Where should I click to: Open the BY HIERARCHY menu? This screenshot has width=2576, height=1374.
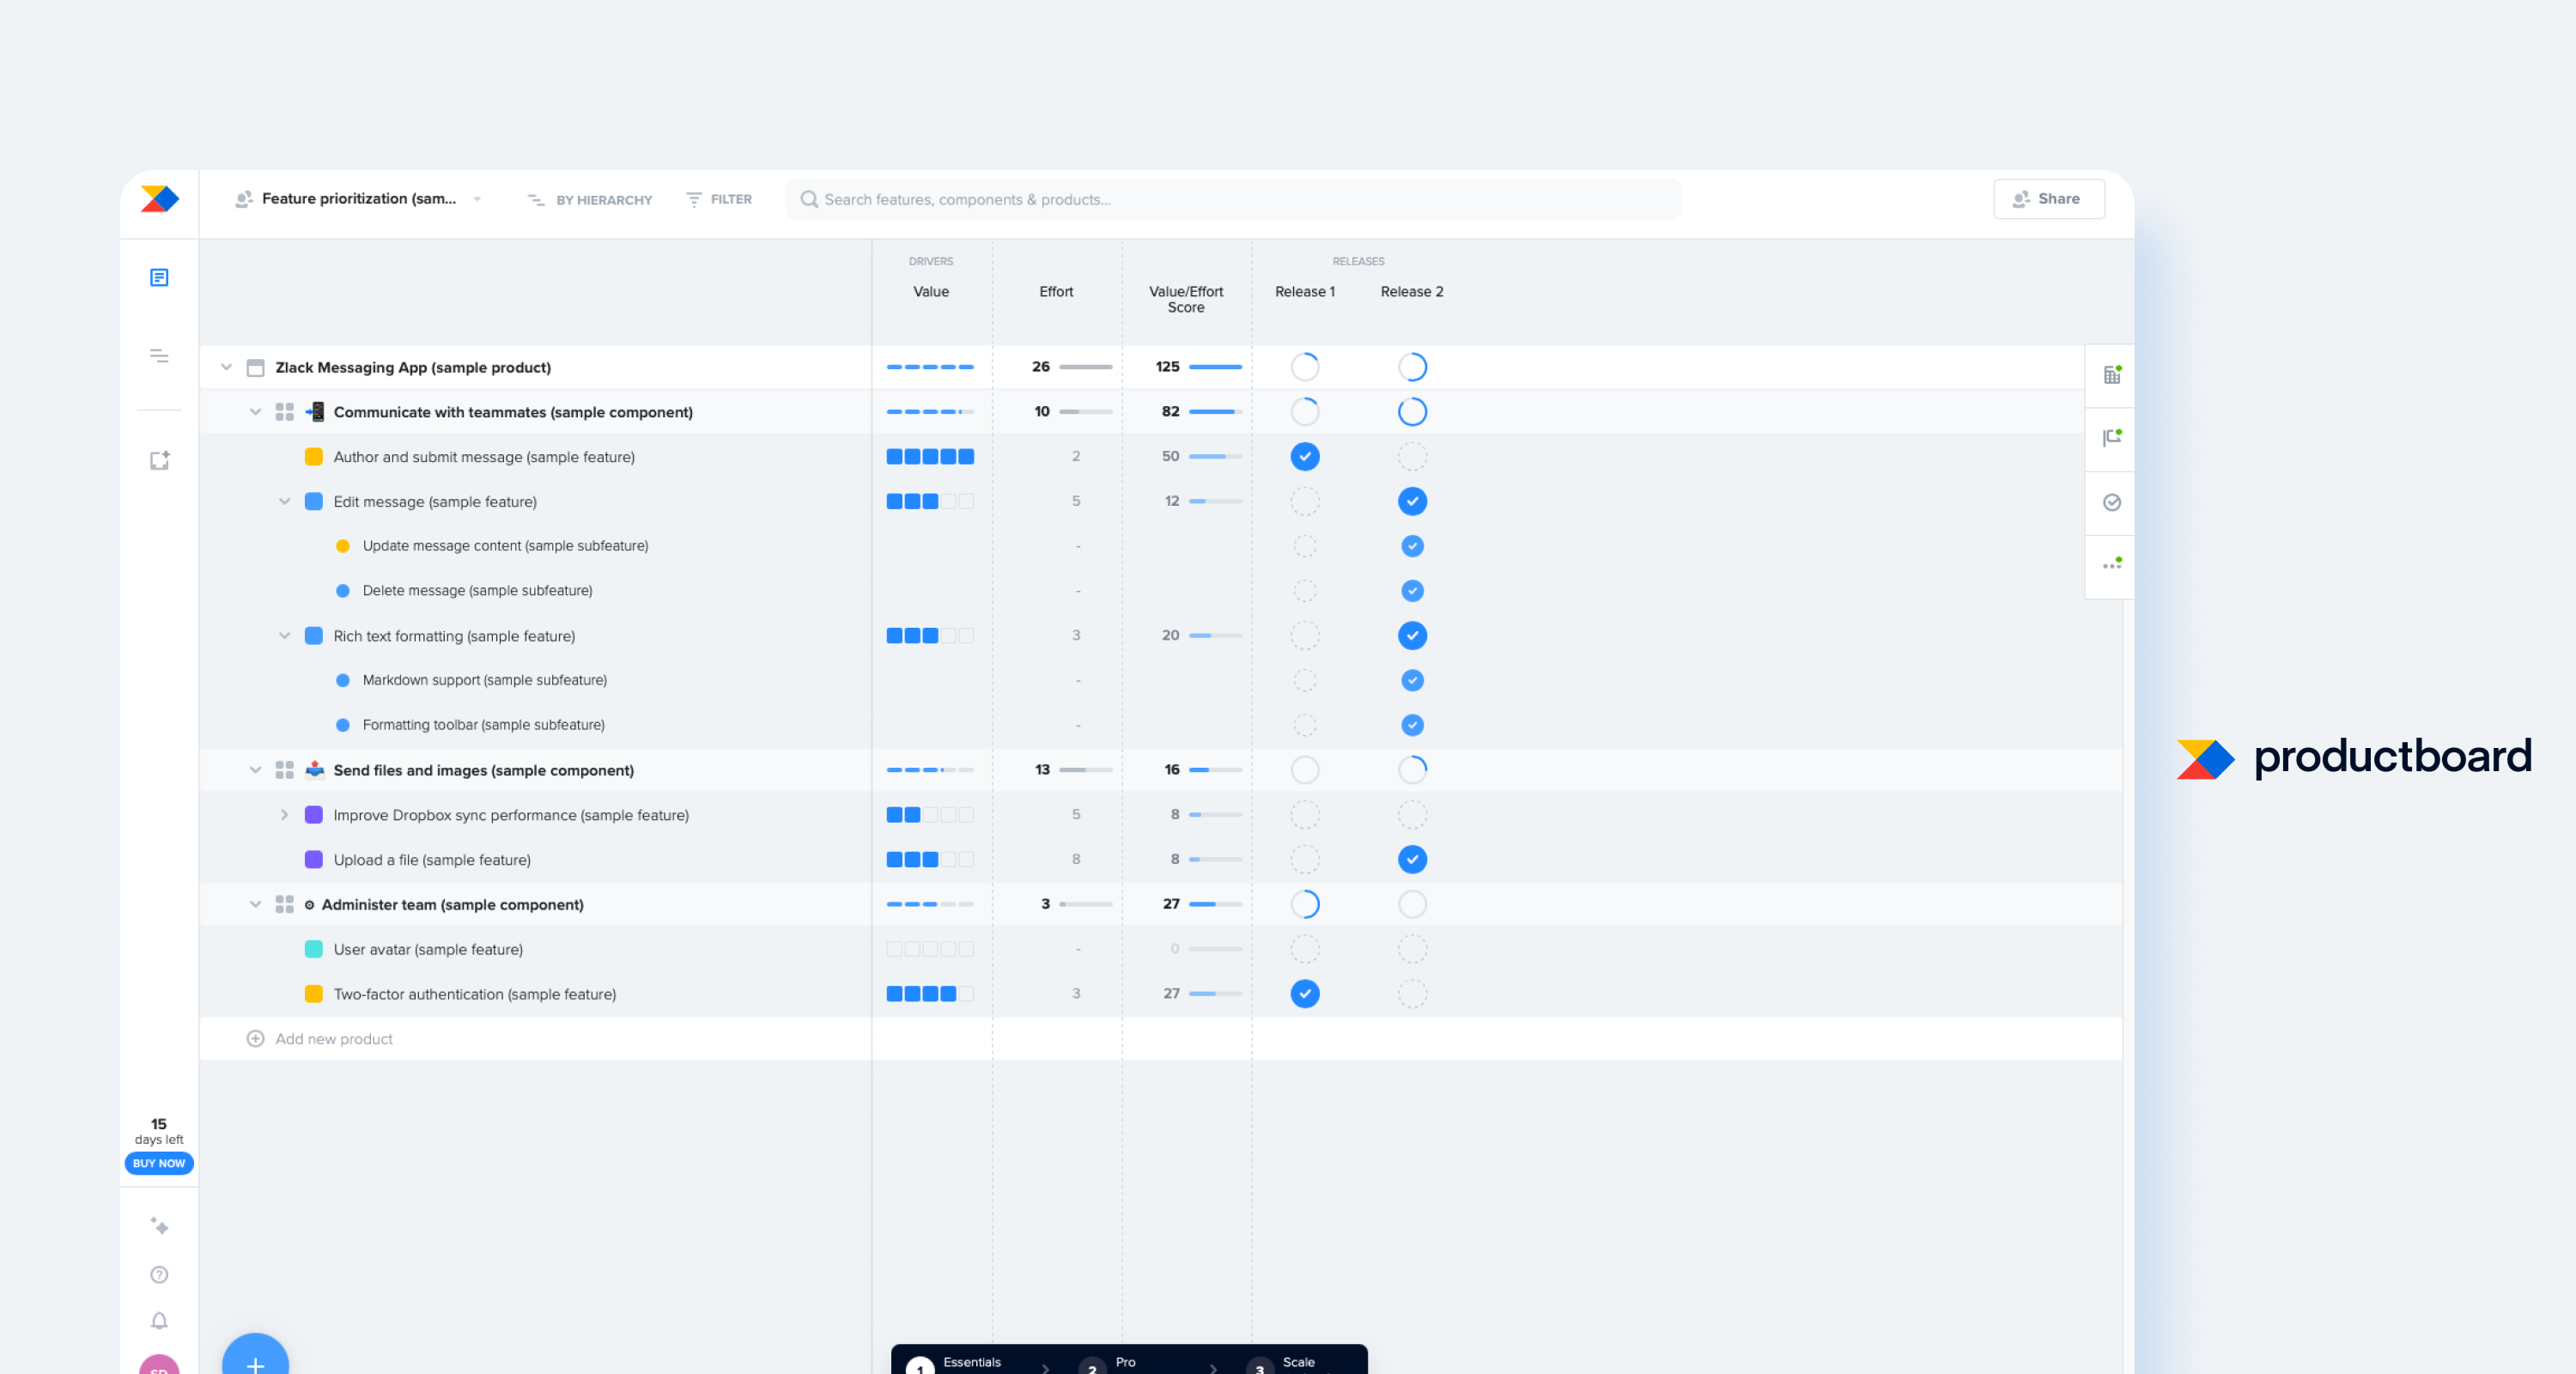click(x=589, y=199)
